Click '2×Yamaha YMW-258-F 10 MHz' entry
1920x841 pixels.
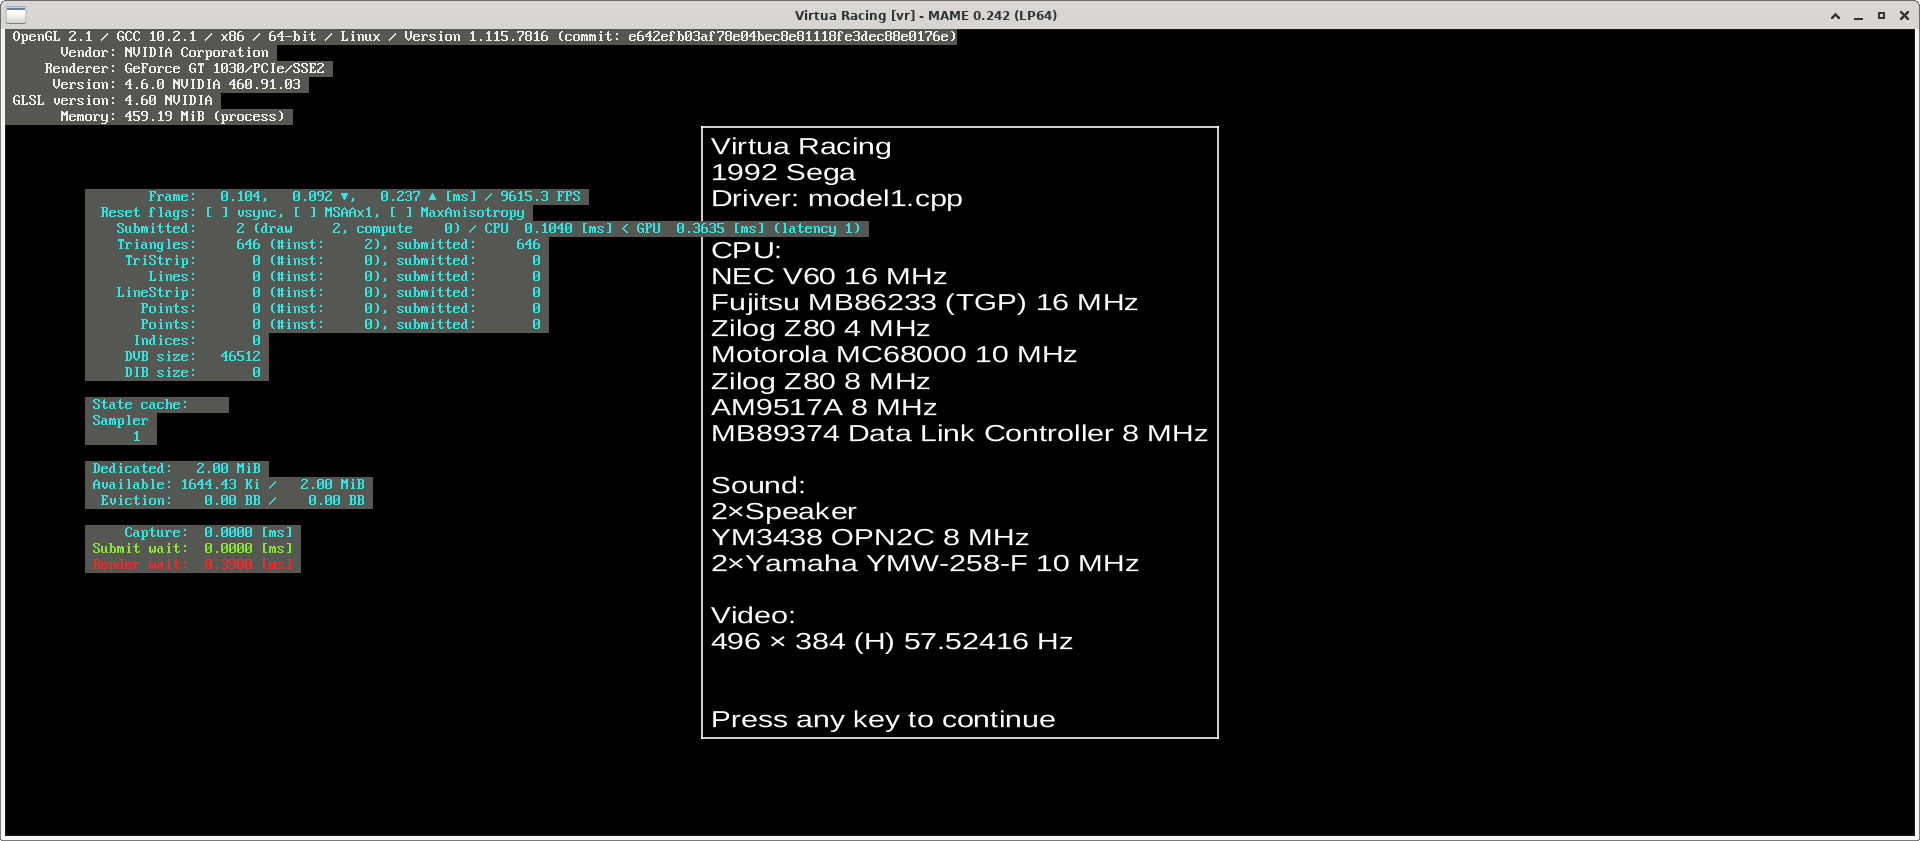[x=925, y=563]
